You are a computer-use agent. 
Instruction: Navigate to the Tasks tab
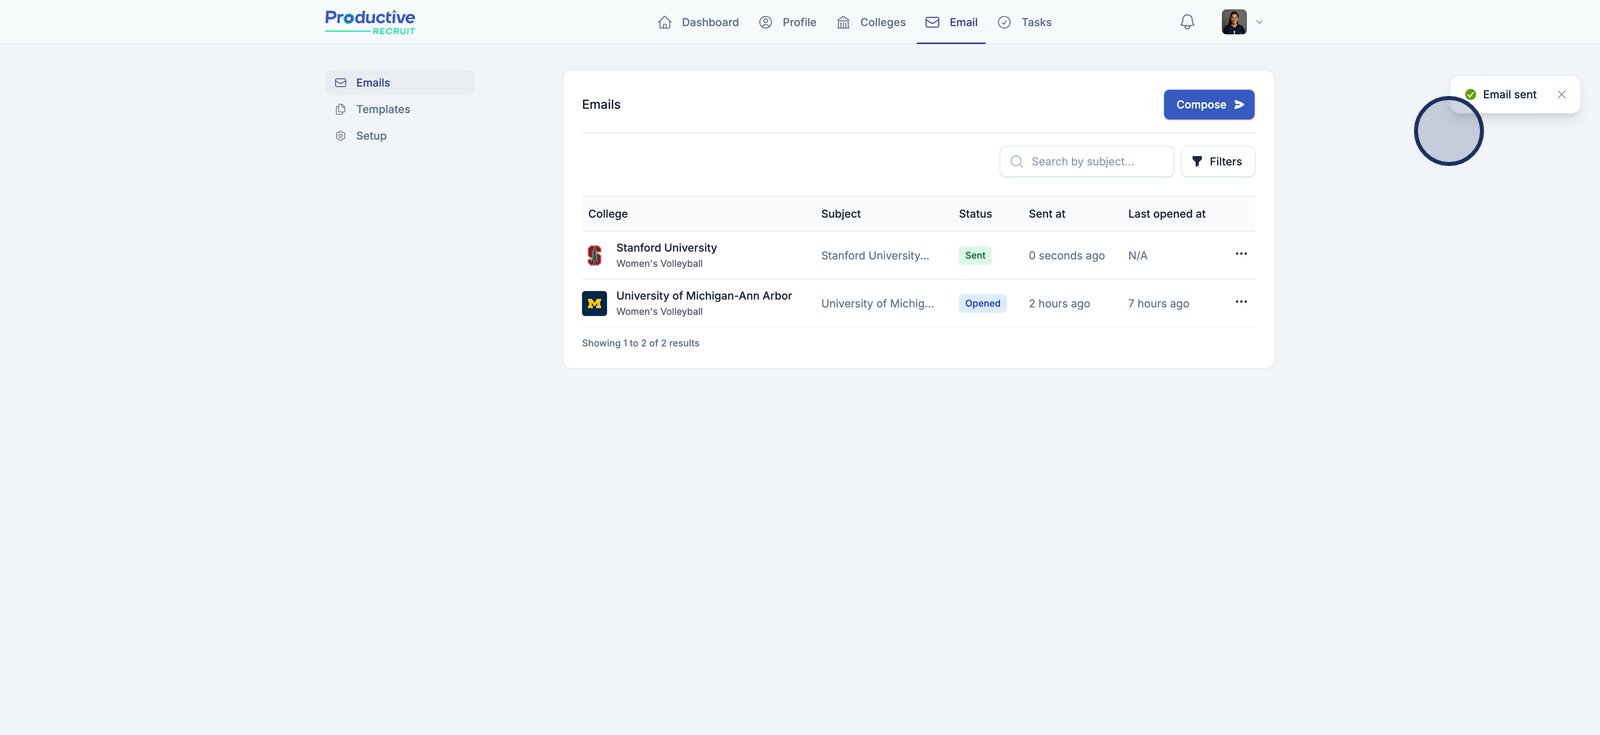tap(1024, 22)
